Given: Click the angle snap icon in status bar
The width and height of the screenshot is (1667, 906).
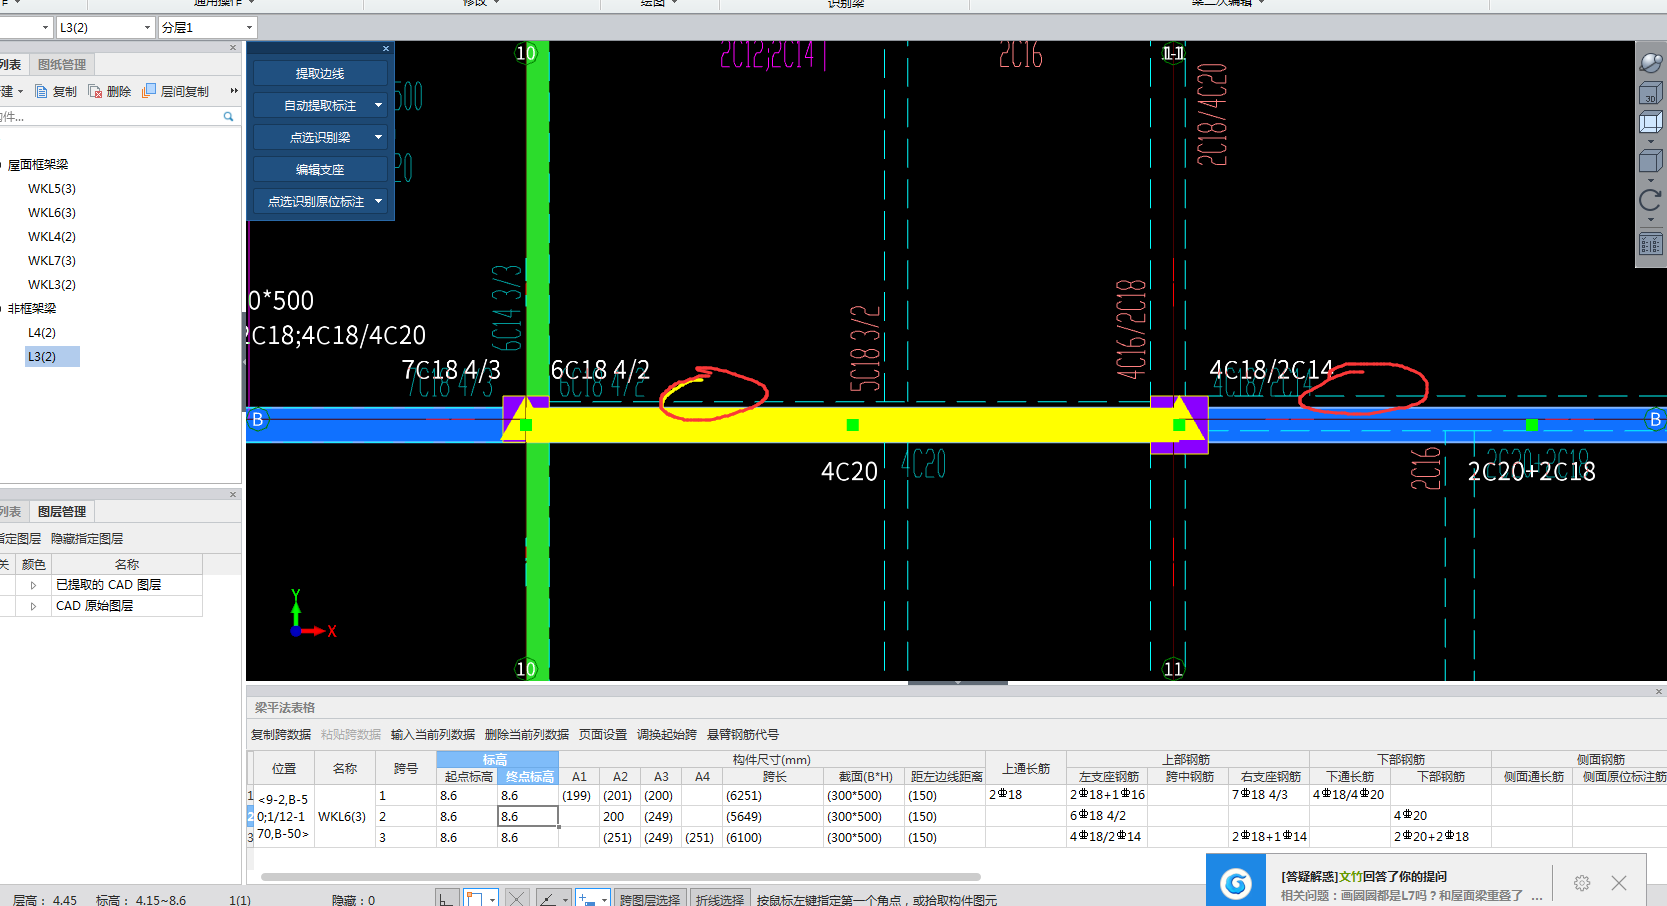Looking at the screenshot, I should pyautogui.click(x=548, y=898).
